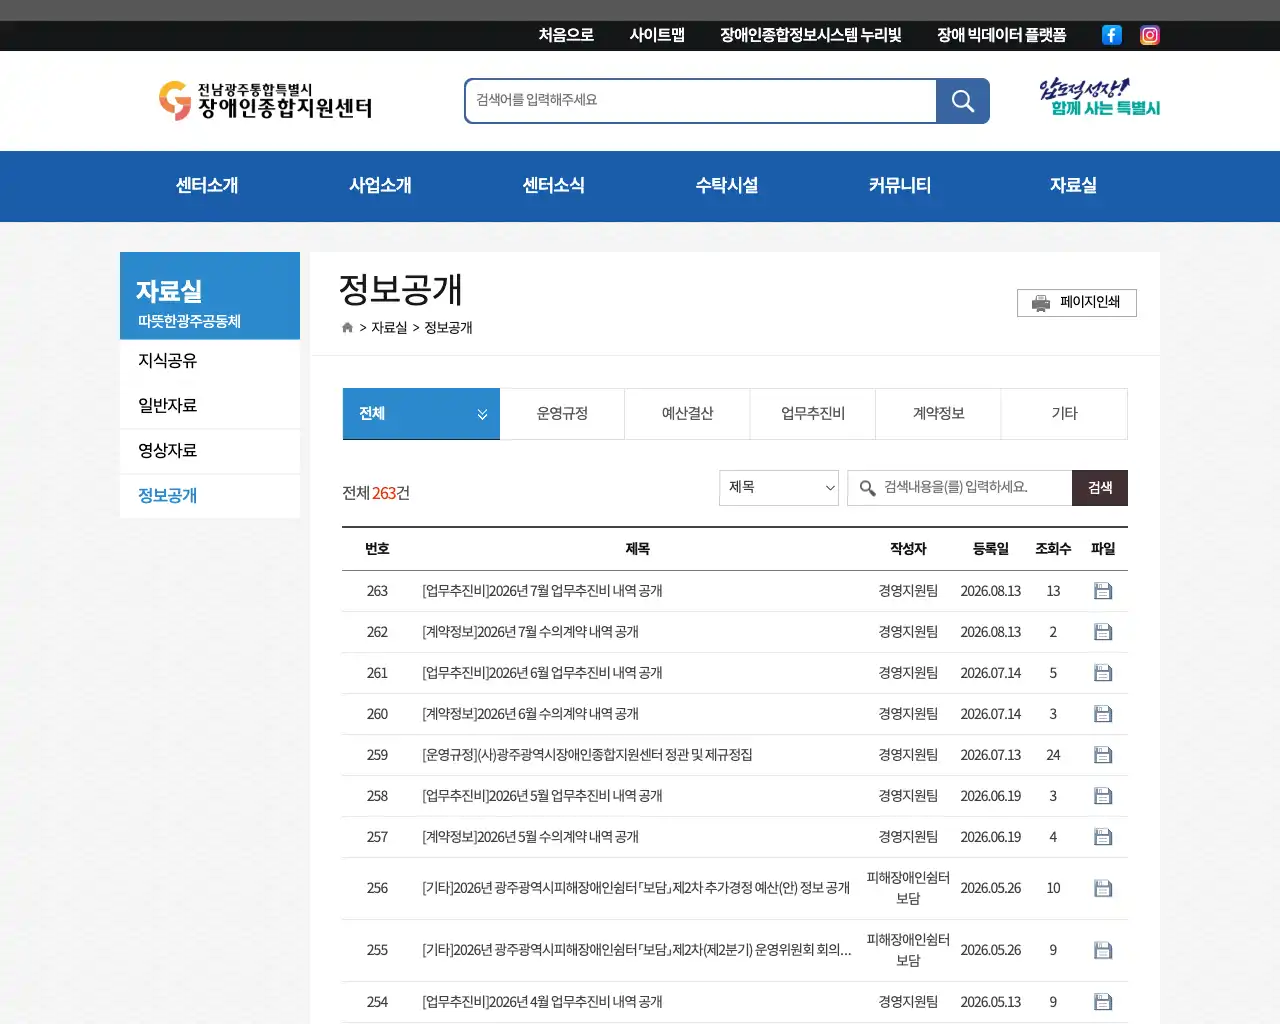Click the 함께 사는 특별시 slogan banner
This screenshot has width=1280, height=1024.
coord(1099,97)
